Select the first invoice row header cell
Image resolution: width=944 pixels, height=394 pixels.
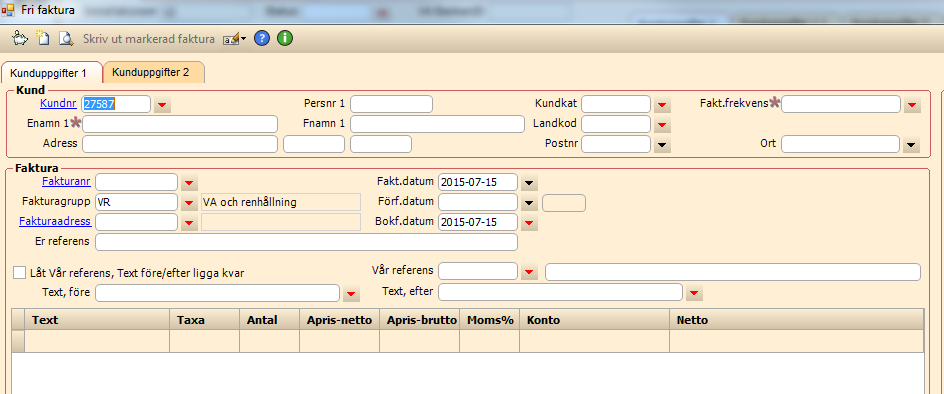pos(18,341)
